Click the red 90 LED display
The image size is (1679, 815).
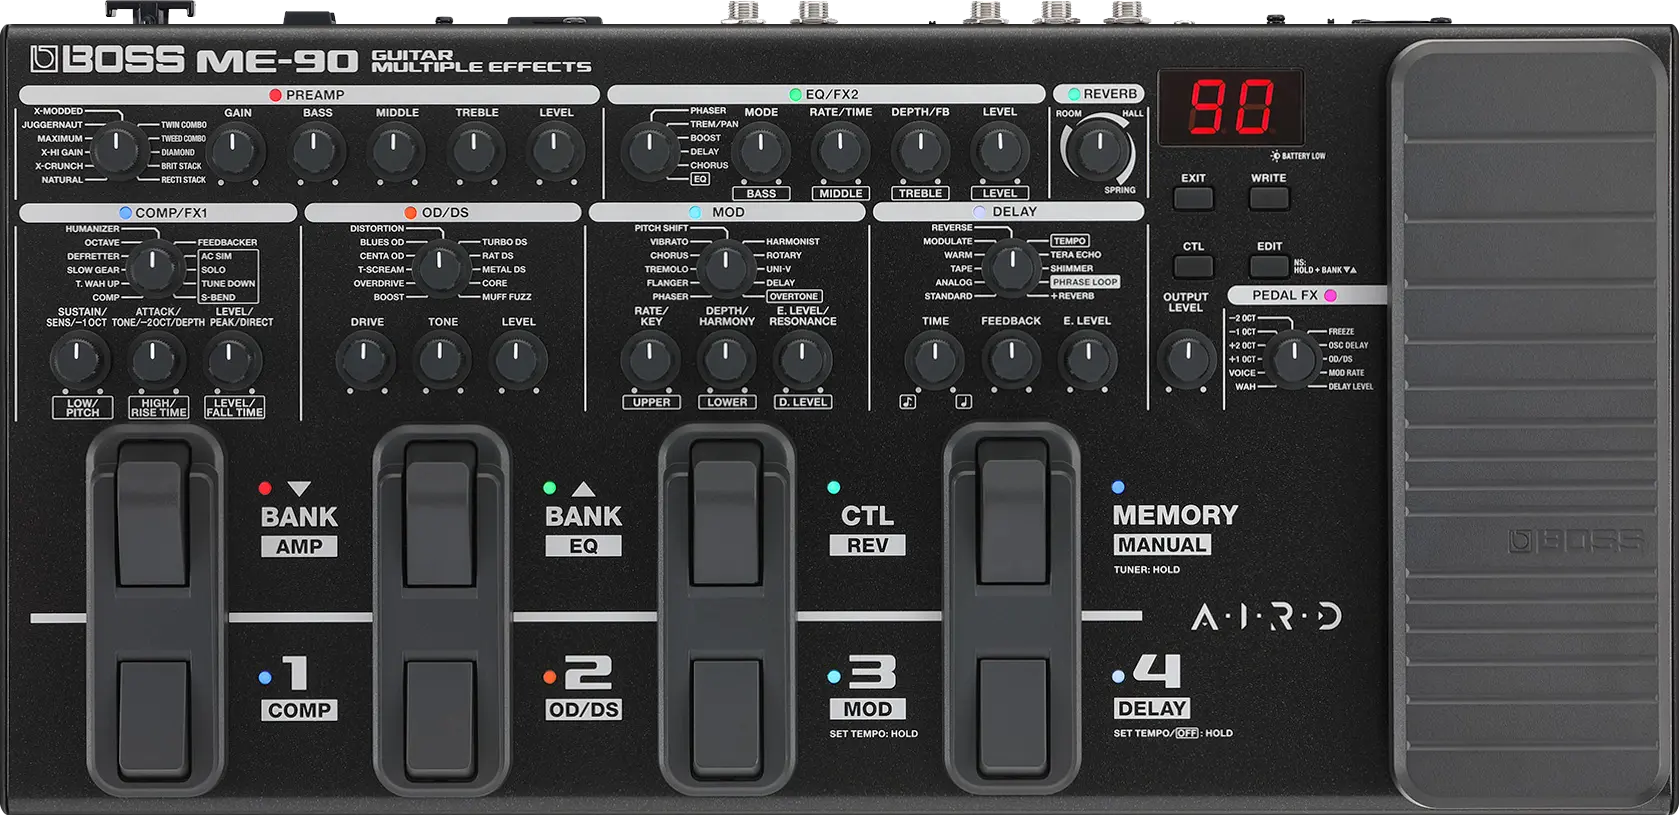point(1232,107)
